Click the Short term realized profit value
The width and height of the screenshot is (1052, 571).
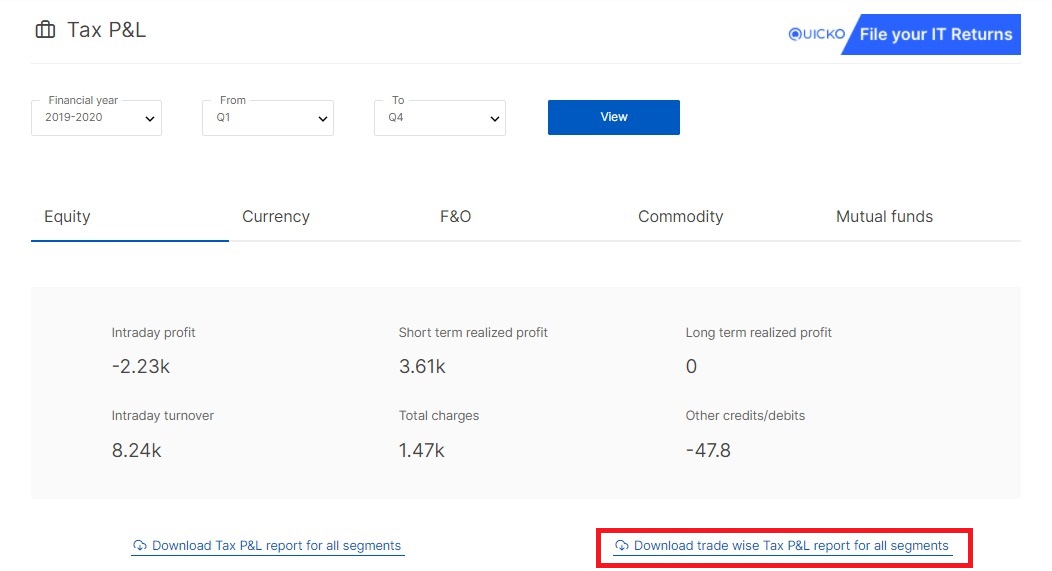point(422,366)
